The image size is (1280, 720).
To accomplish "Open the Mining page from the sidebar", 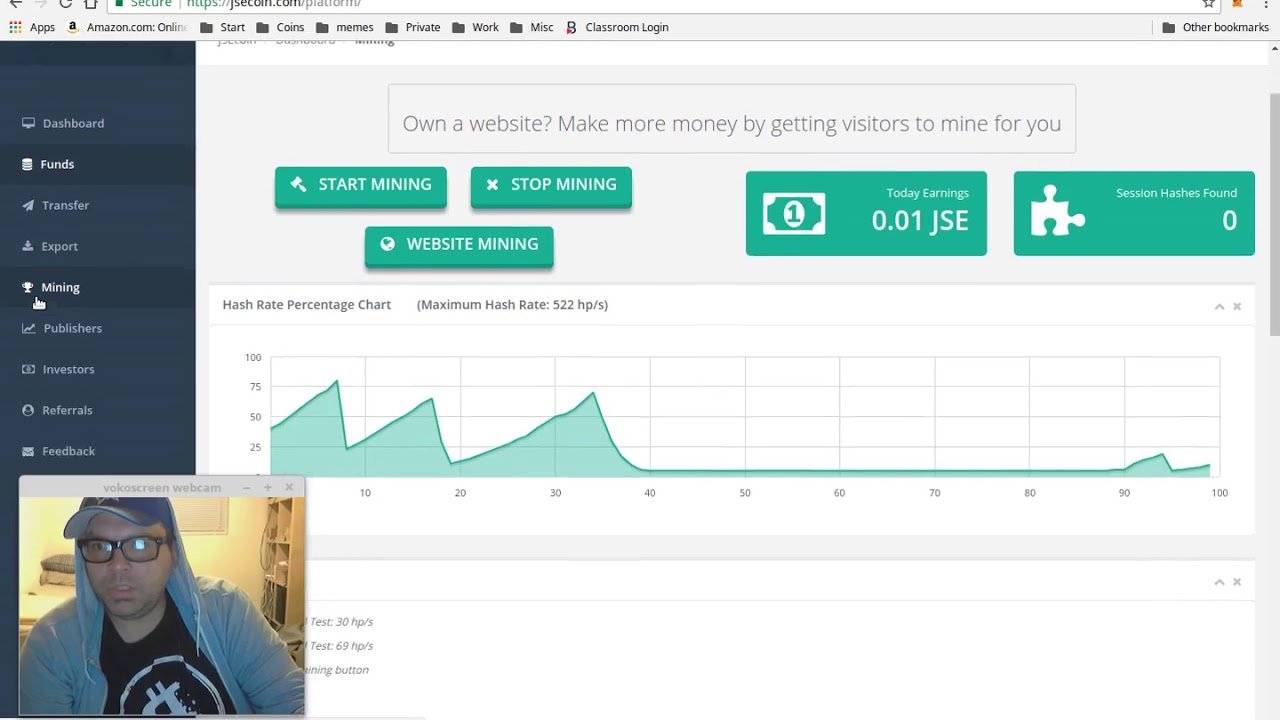I will coord(60,287).
